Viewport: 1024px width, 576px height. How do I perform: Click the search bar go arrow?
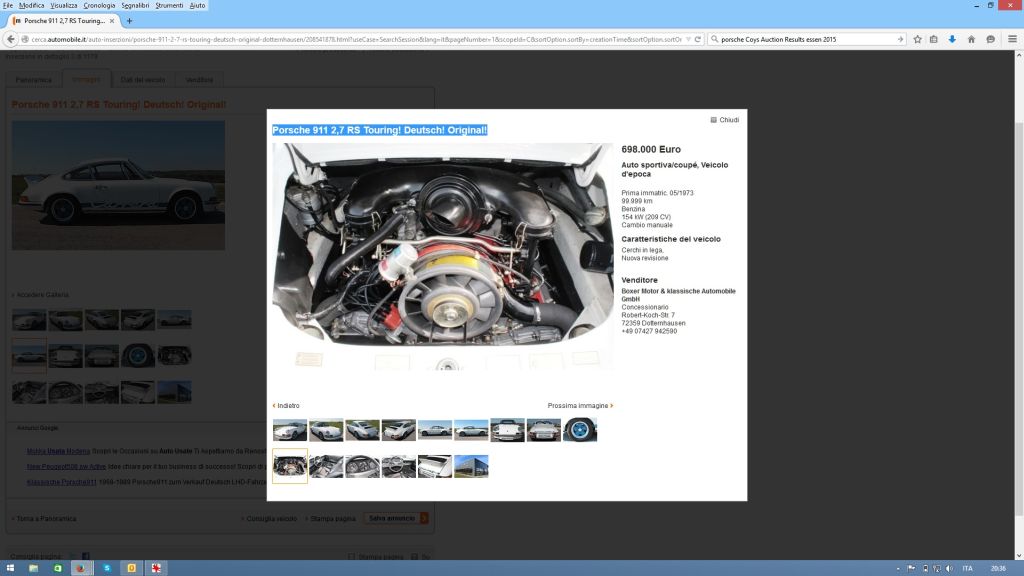(x=900, y=39)
